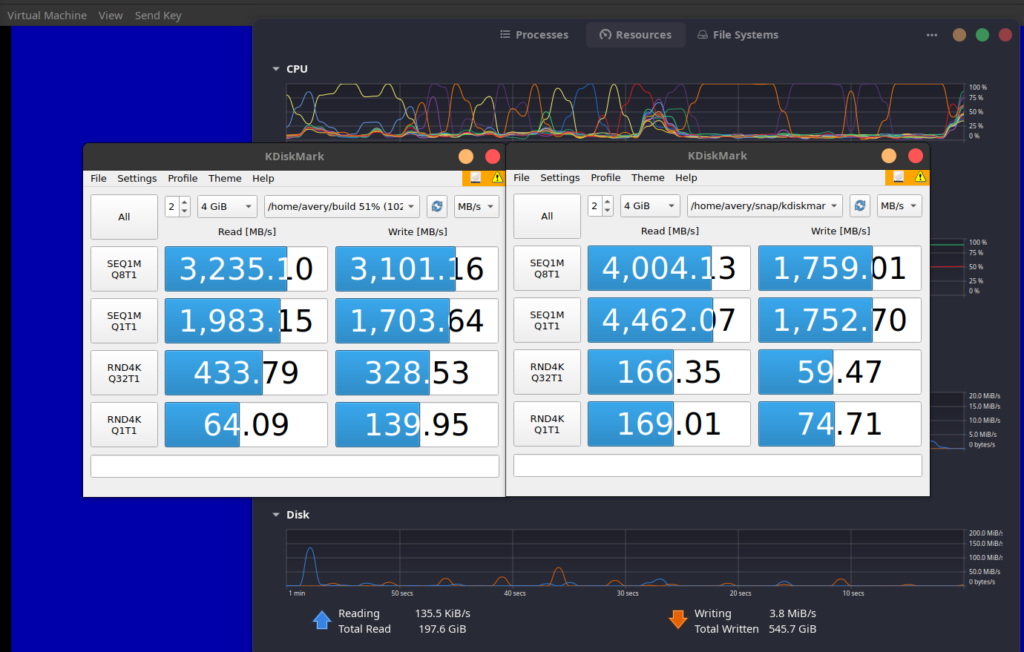This screenshot has width=1024, height=652.
Task: Click the drive icon in right KDiskMark menubar
Action: point(898,178)
